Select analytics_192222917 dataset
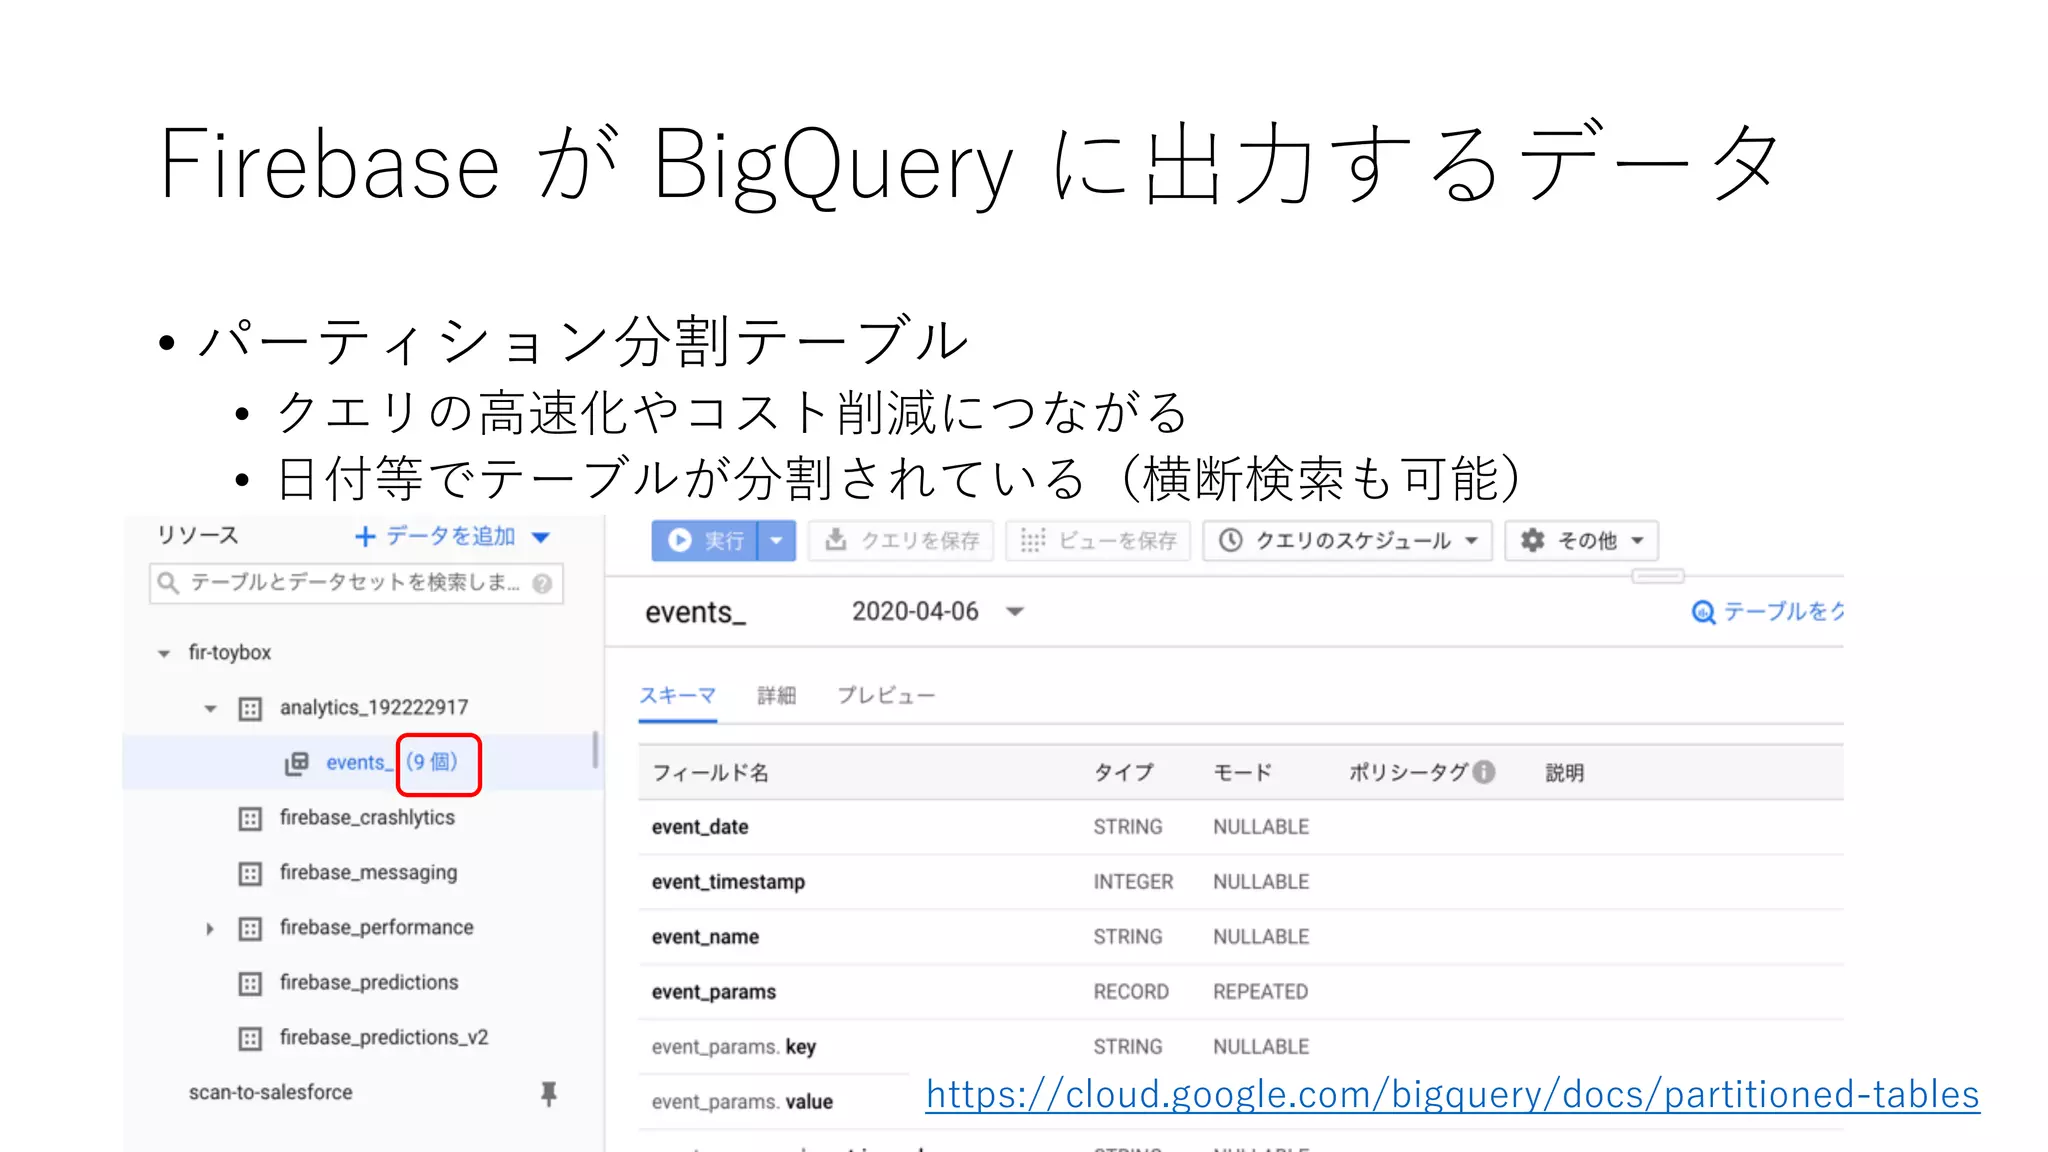The height and width of the screenshot is (1152, 2048). click(x=374, y=708)
